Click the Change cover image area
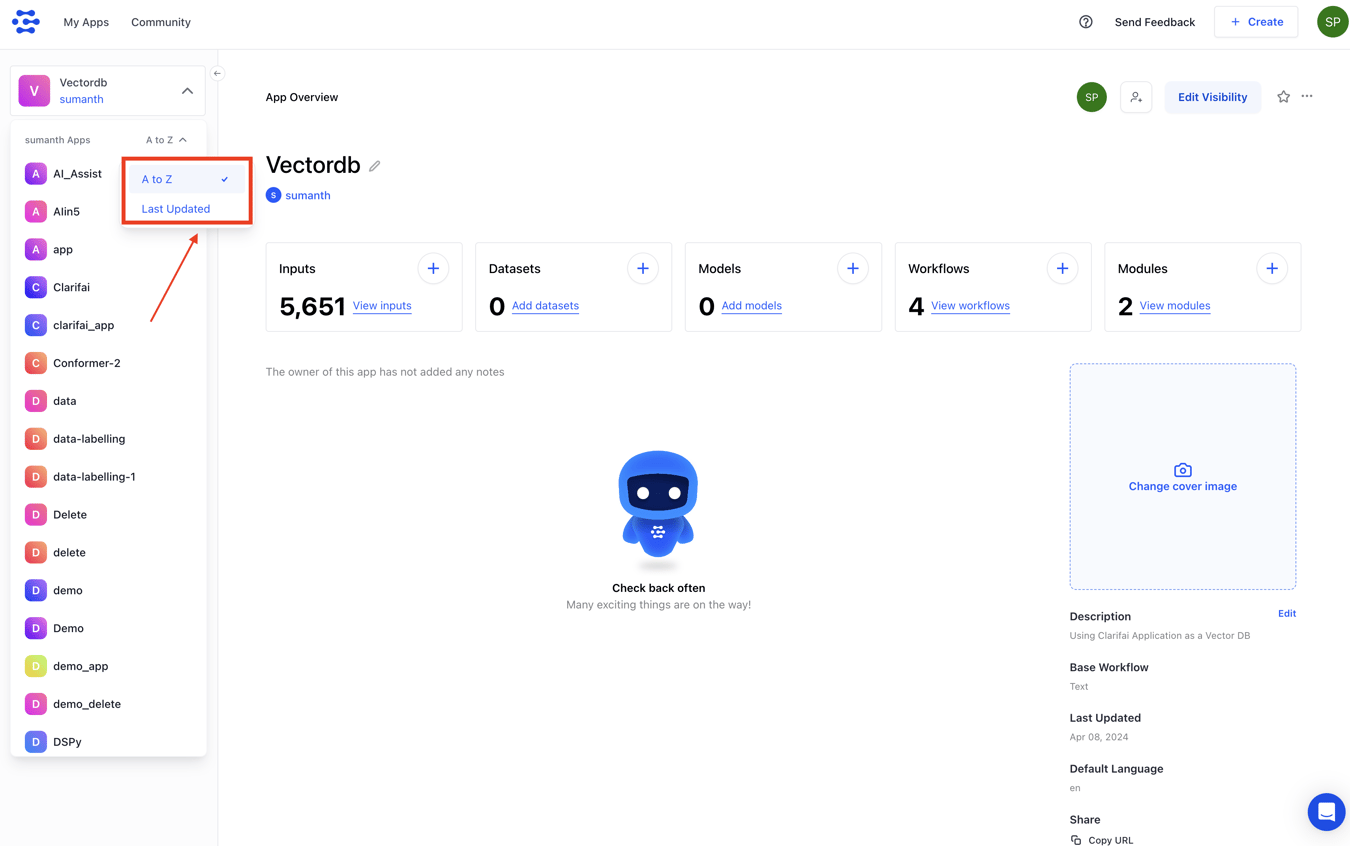The height and width of the screenshot is (846, 1350). click(x=1182, y=477)
